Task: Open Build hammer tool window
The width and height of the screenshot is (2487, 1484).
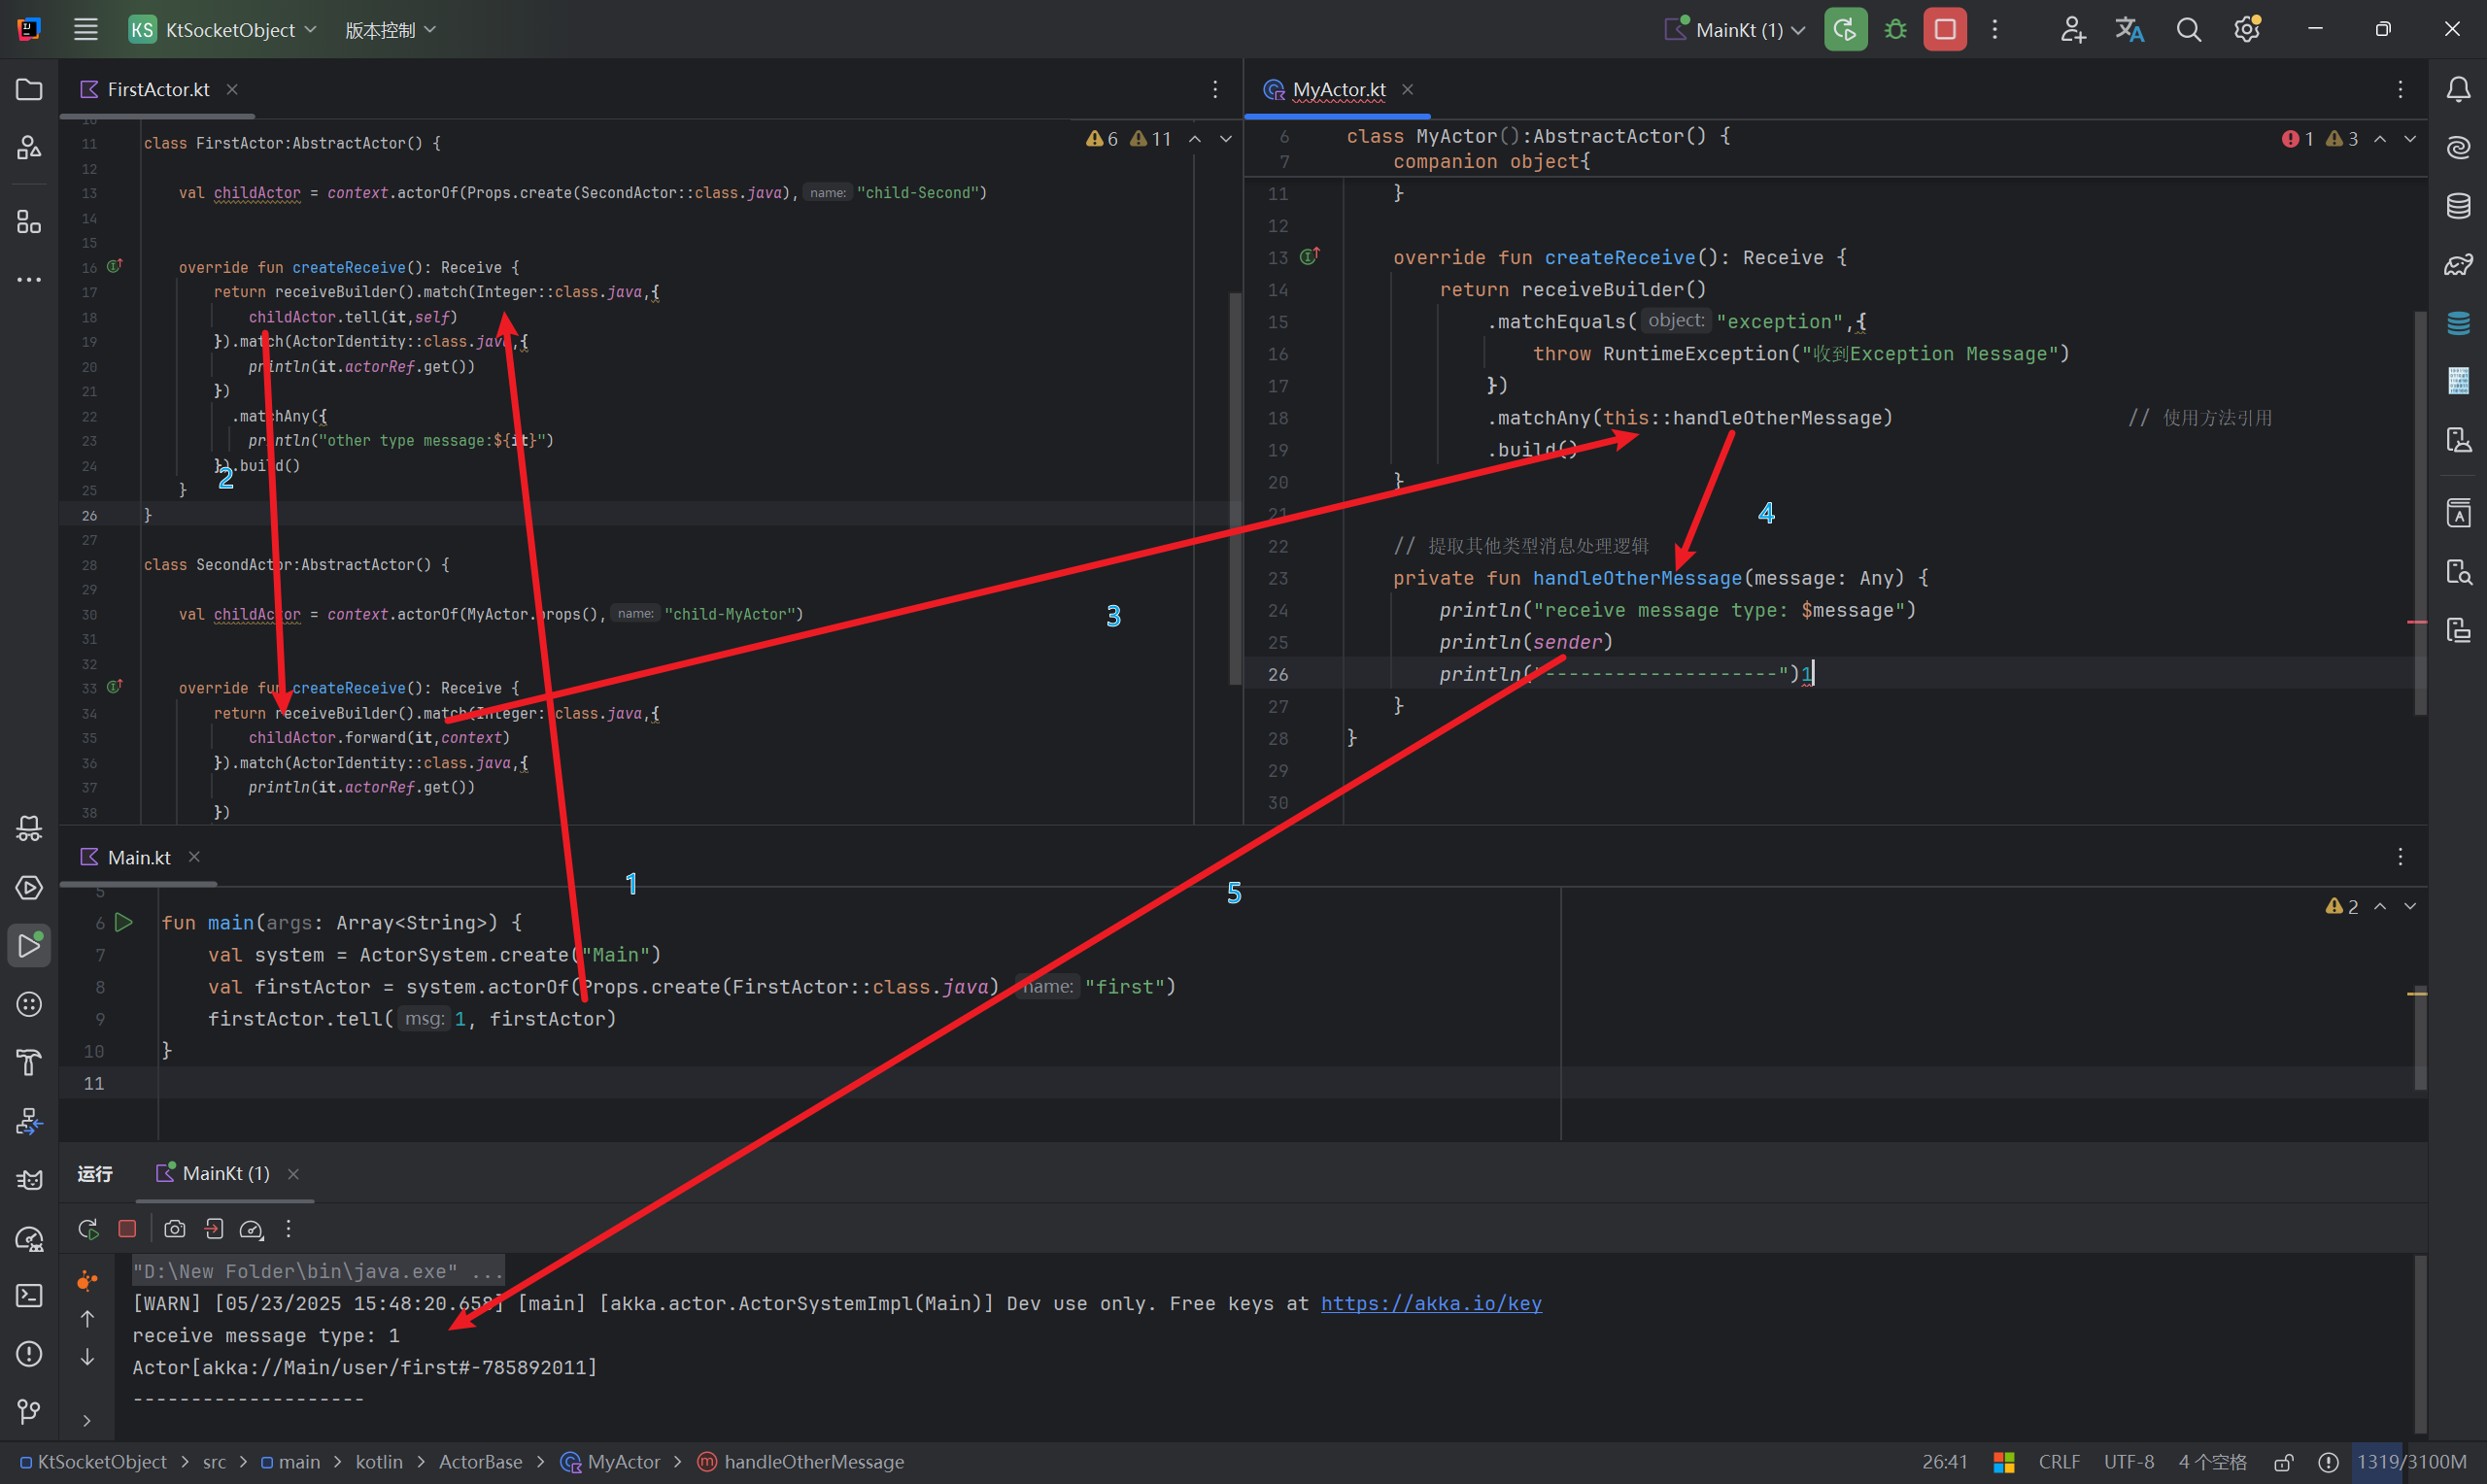Action: pyautogui.click(x=29, y=1062)
